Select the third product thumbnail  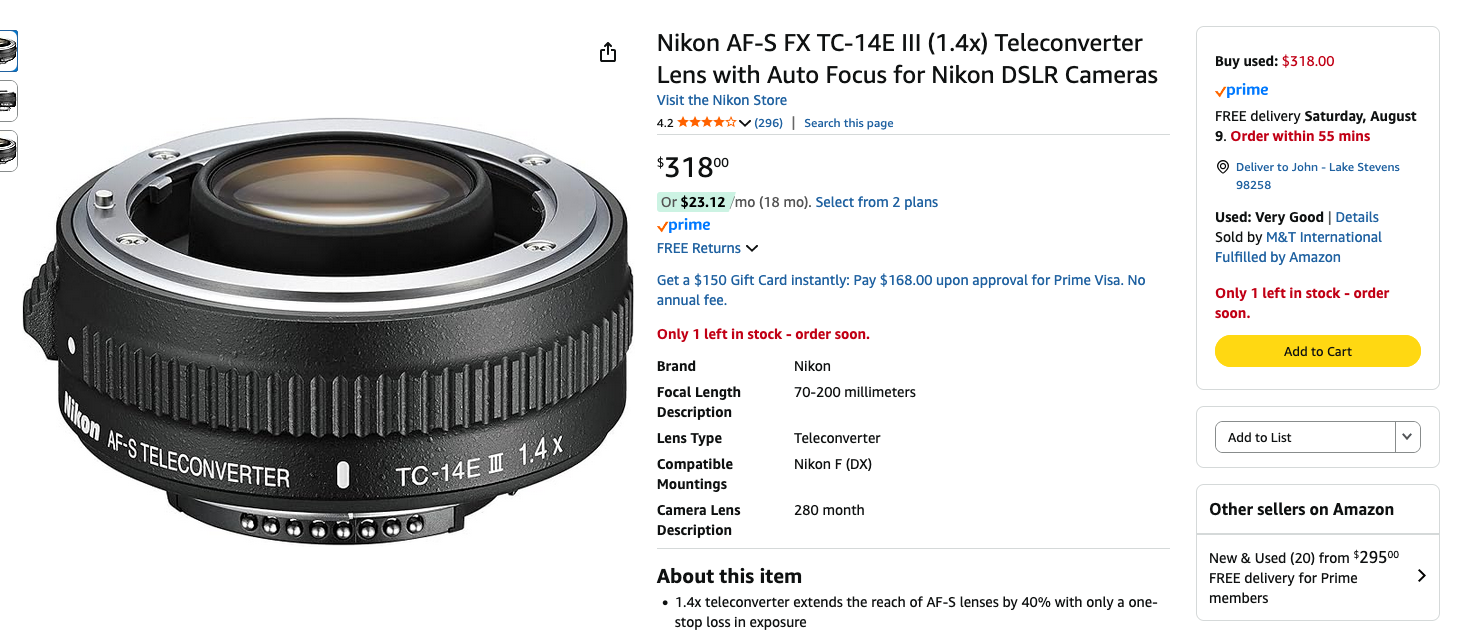pos(8,150)
